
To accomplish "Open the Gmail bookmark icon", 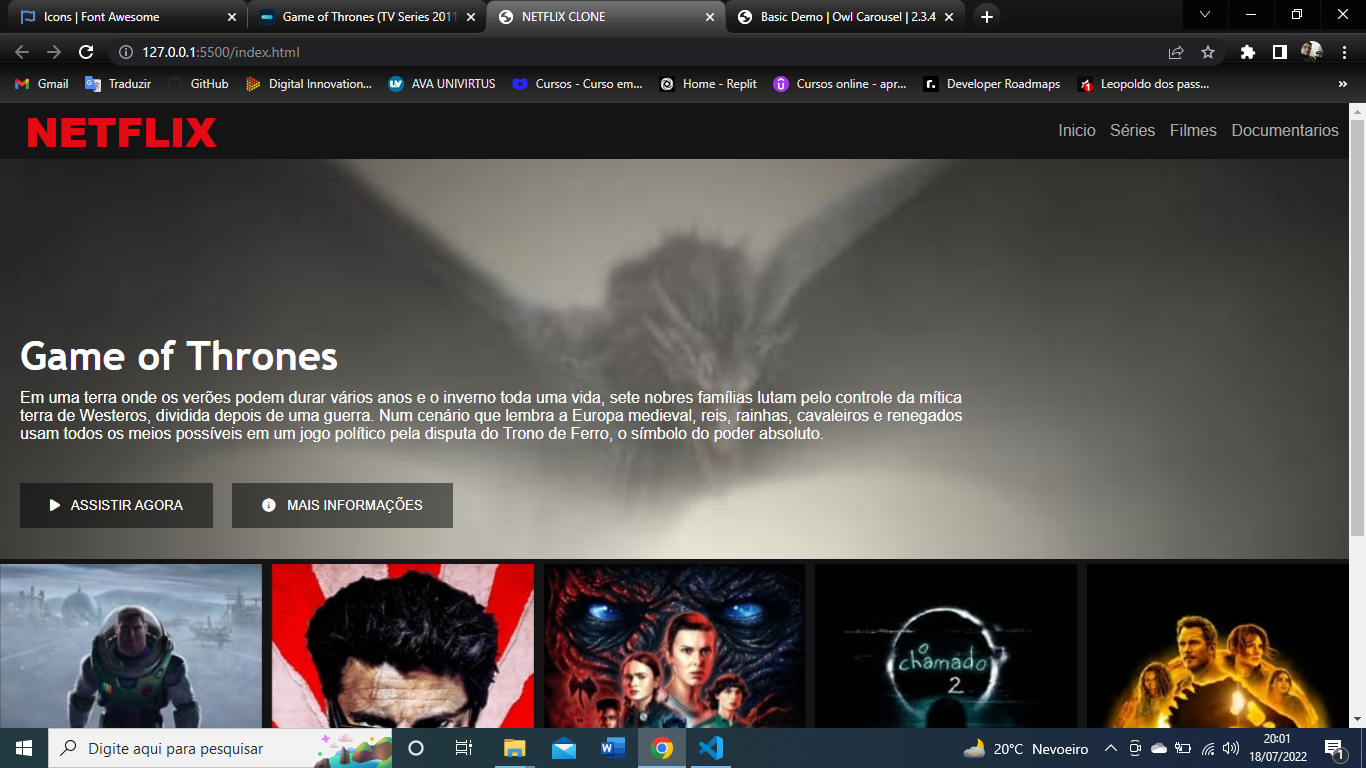I will [x=21, y=84].
